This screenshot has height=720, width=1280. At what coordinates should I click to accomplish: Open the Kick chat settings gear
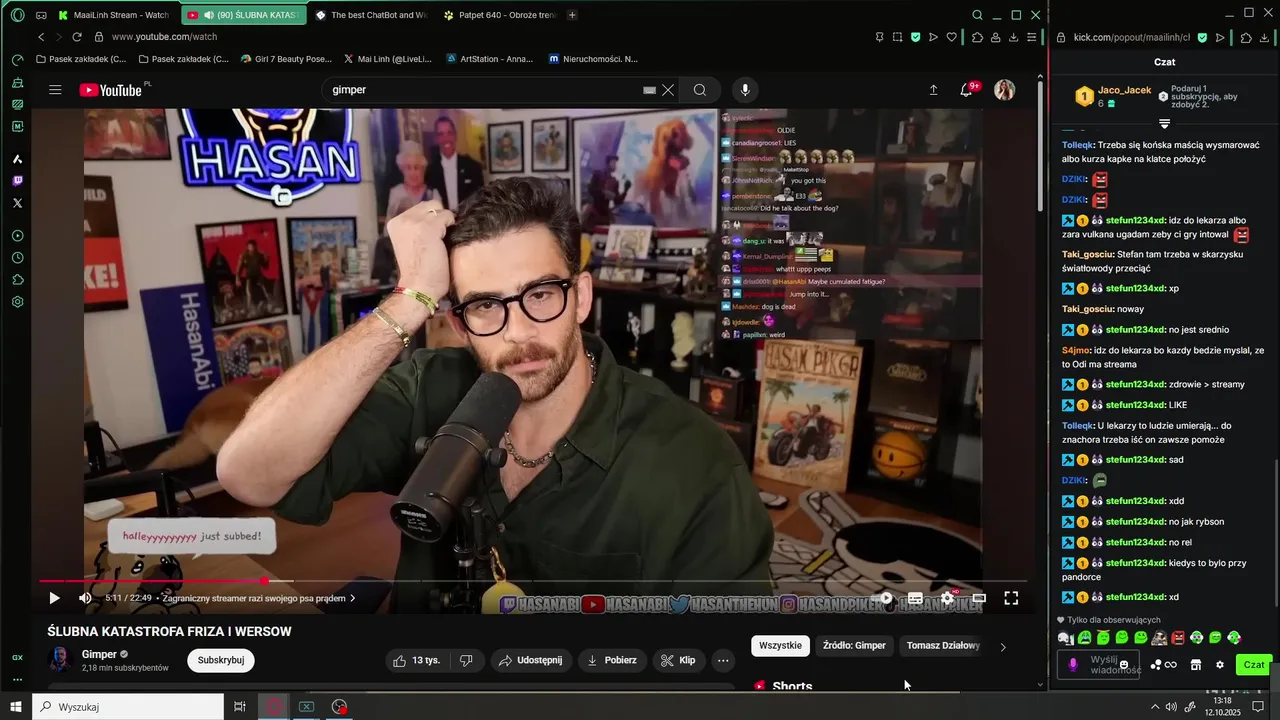(1219, 665)
